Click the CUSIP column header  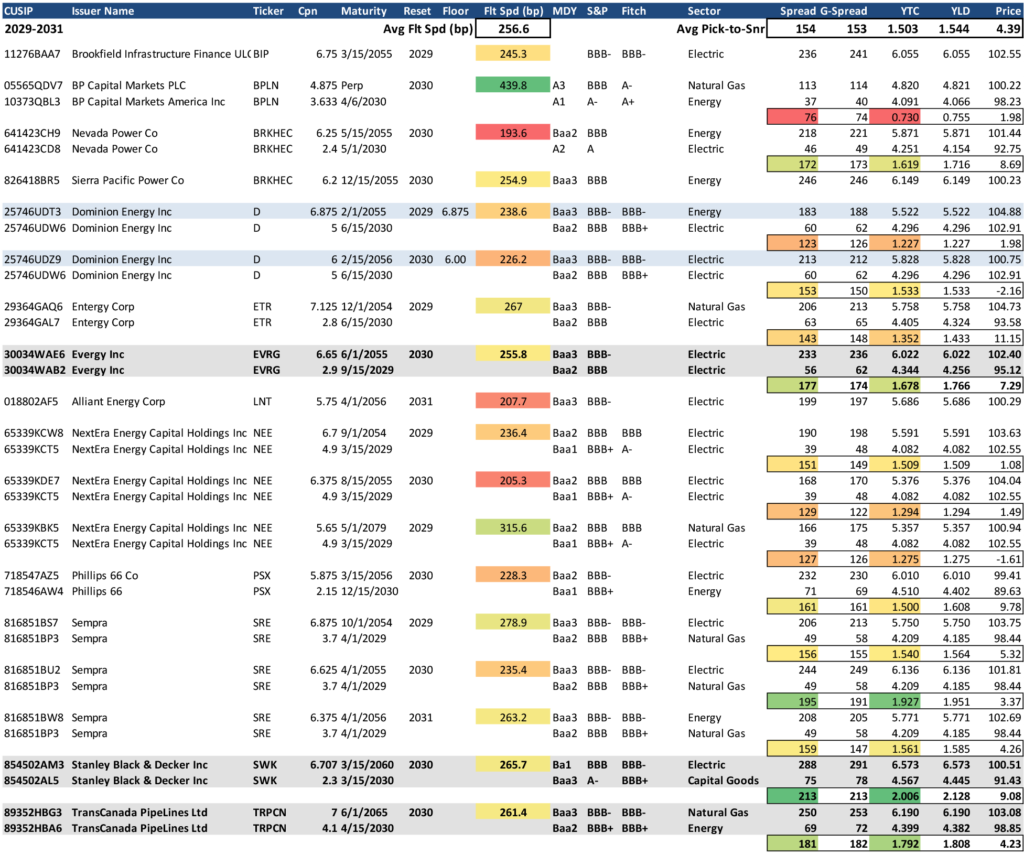(x=21, y=11)
